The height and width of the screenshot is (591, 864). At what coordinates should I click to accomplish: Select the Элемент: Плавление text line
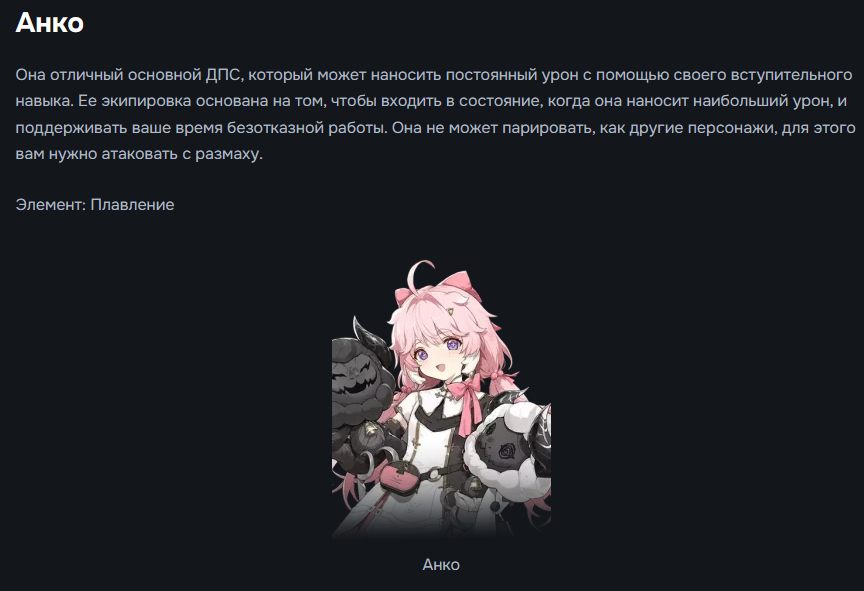[x=95, y=204]
